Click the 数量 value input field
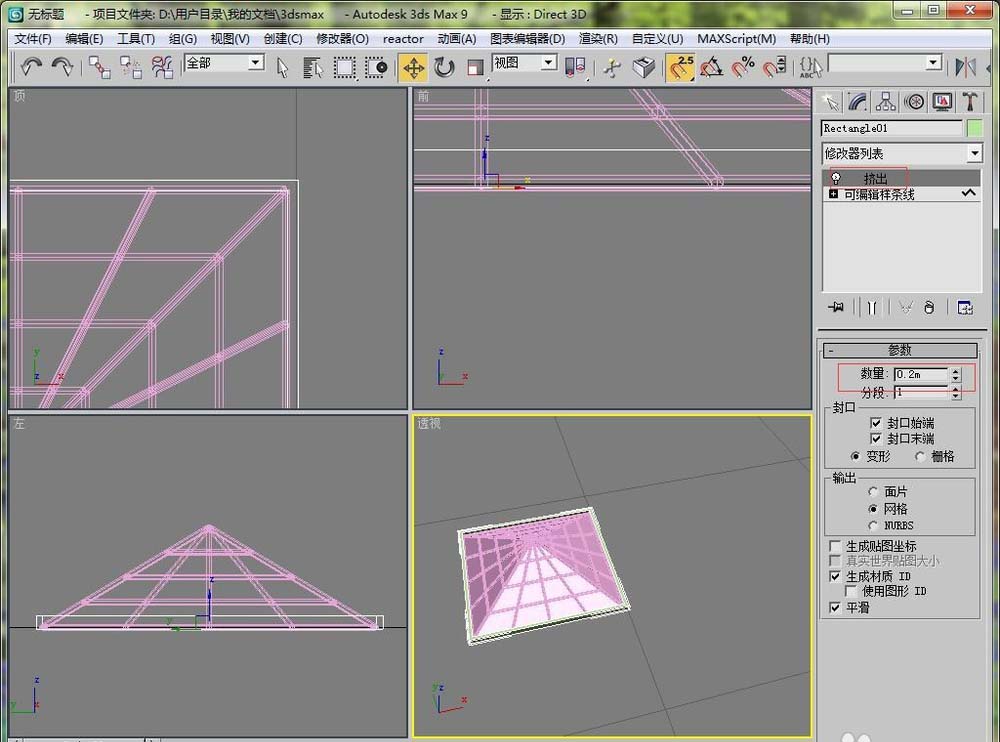1000x742 pixels. pos(920,375)
